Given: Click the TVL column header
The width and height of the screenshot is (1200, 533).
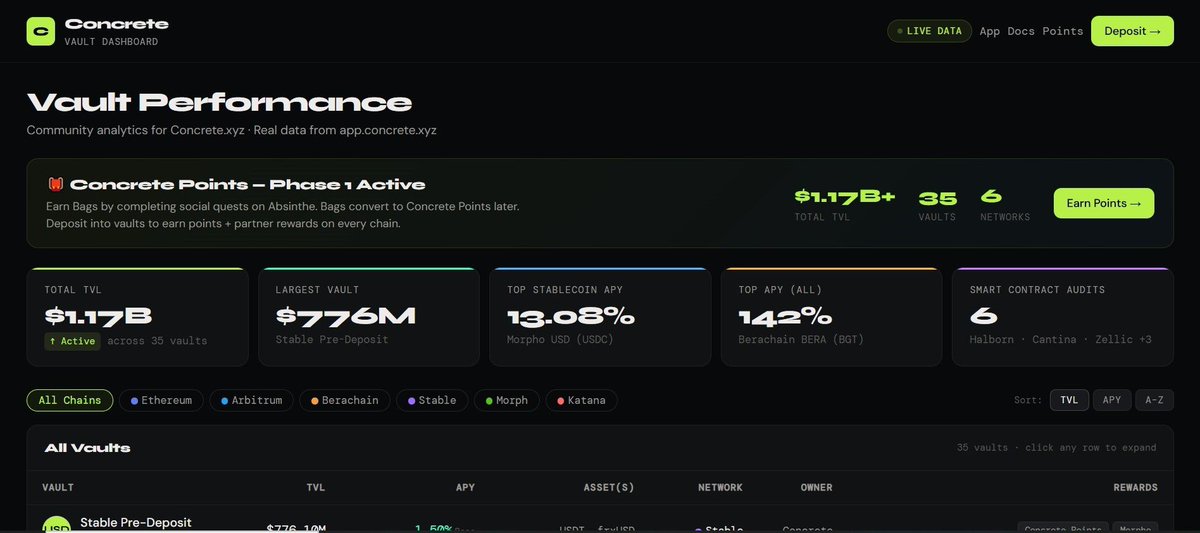Looking at the screenshot, I should 316,488.
